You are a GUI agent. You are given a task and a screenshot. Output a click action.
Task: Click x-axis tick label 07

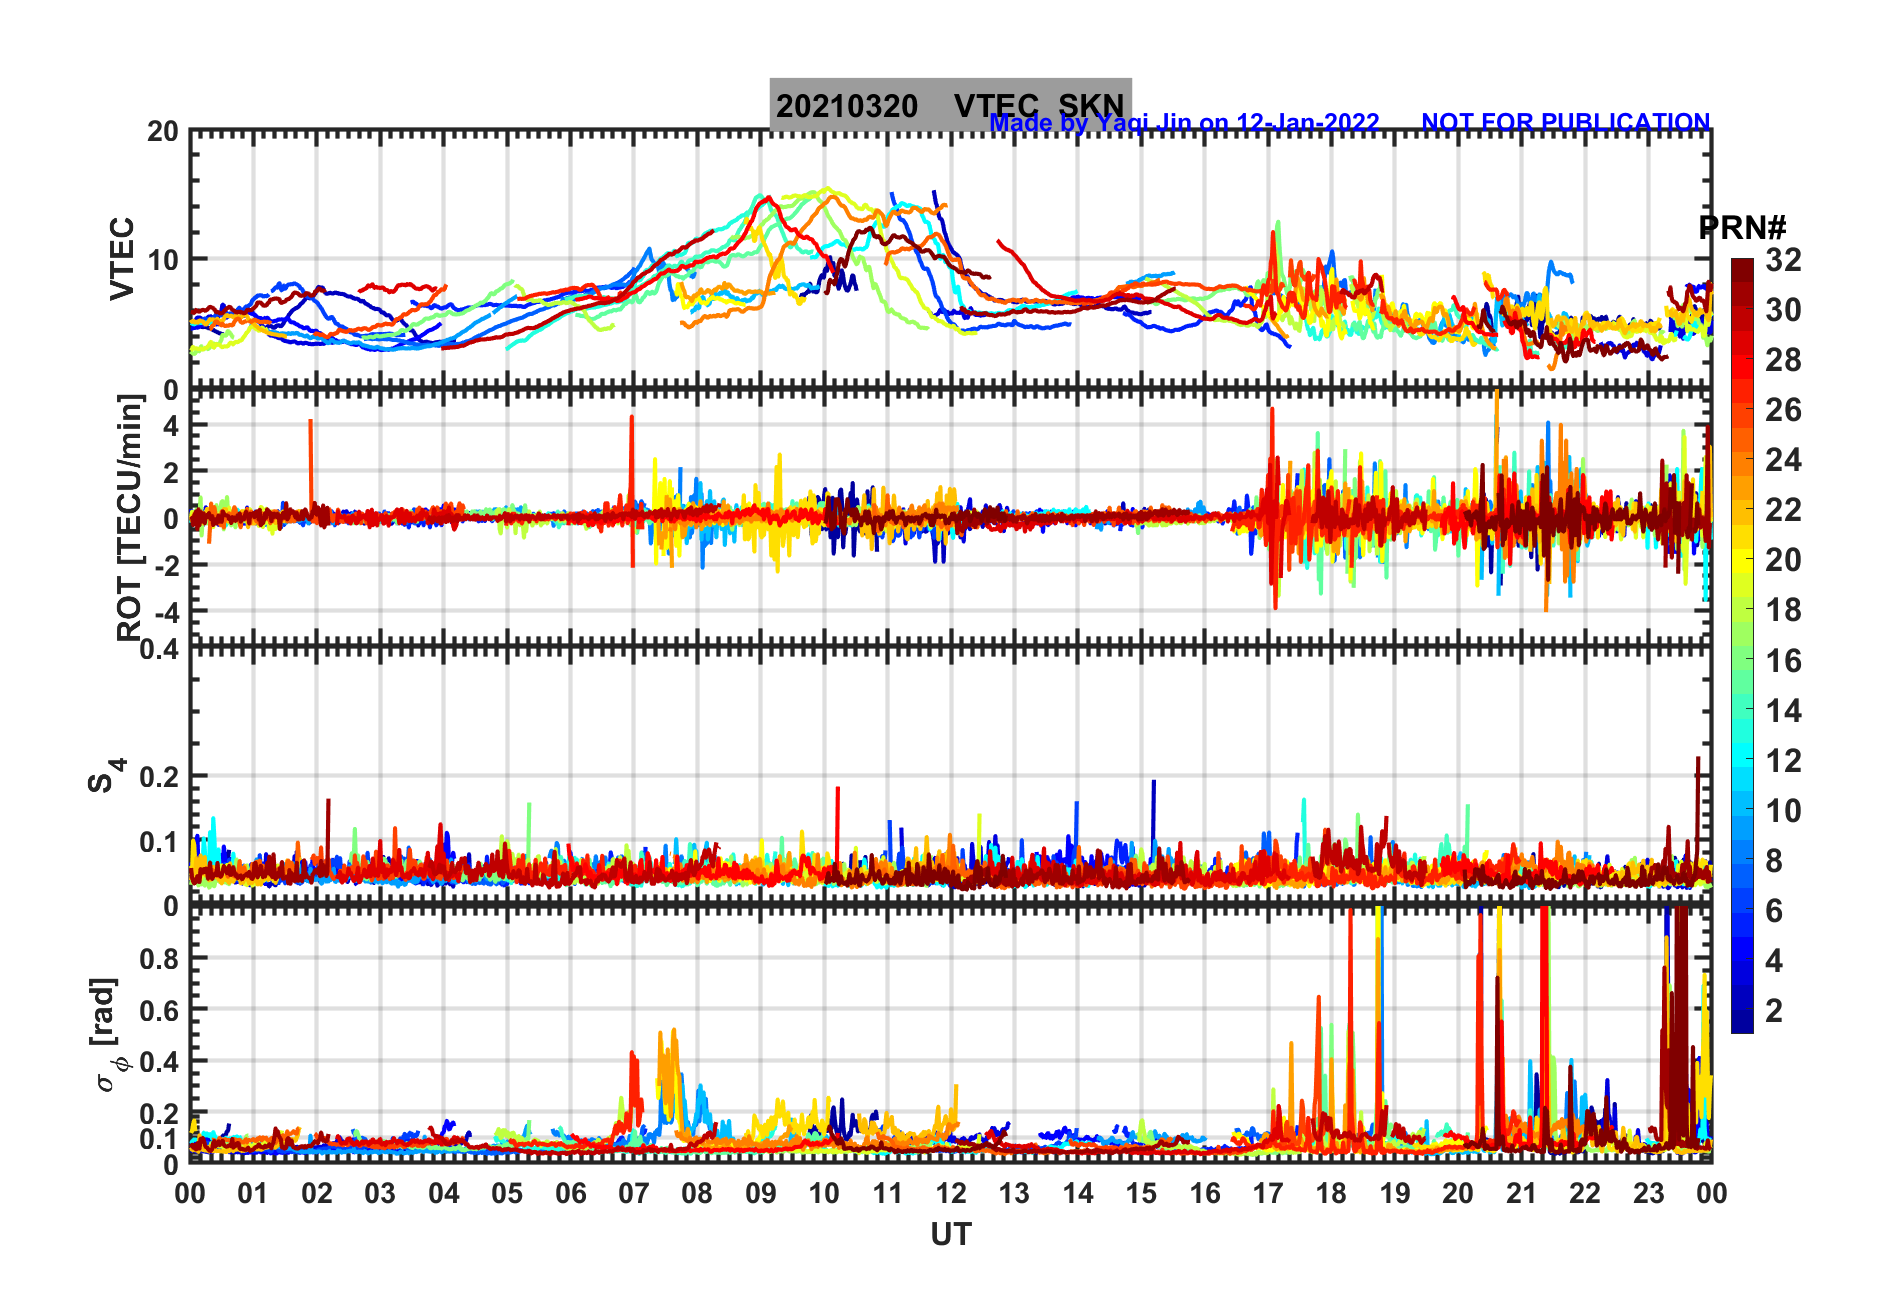[x=634, y=1193]
